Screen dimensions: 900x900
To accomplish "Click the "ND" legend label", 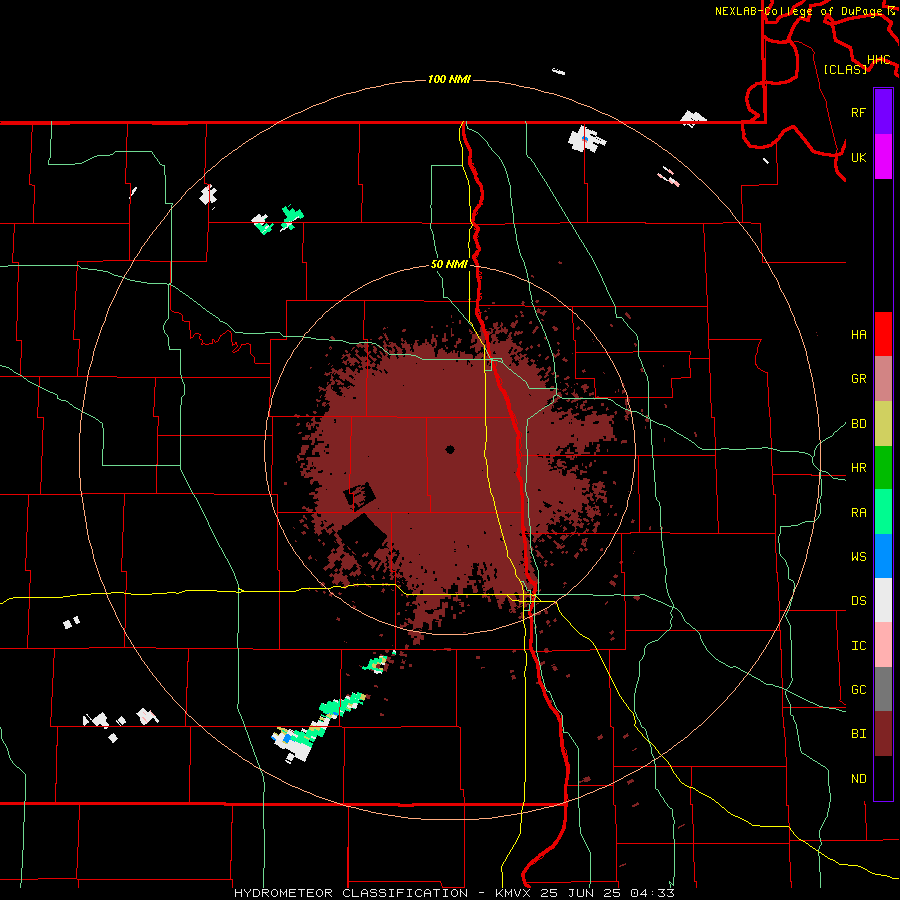I will tap(858, 779).
